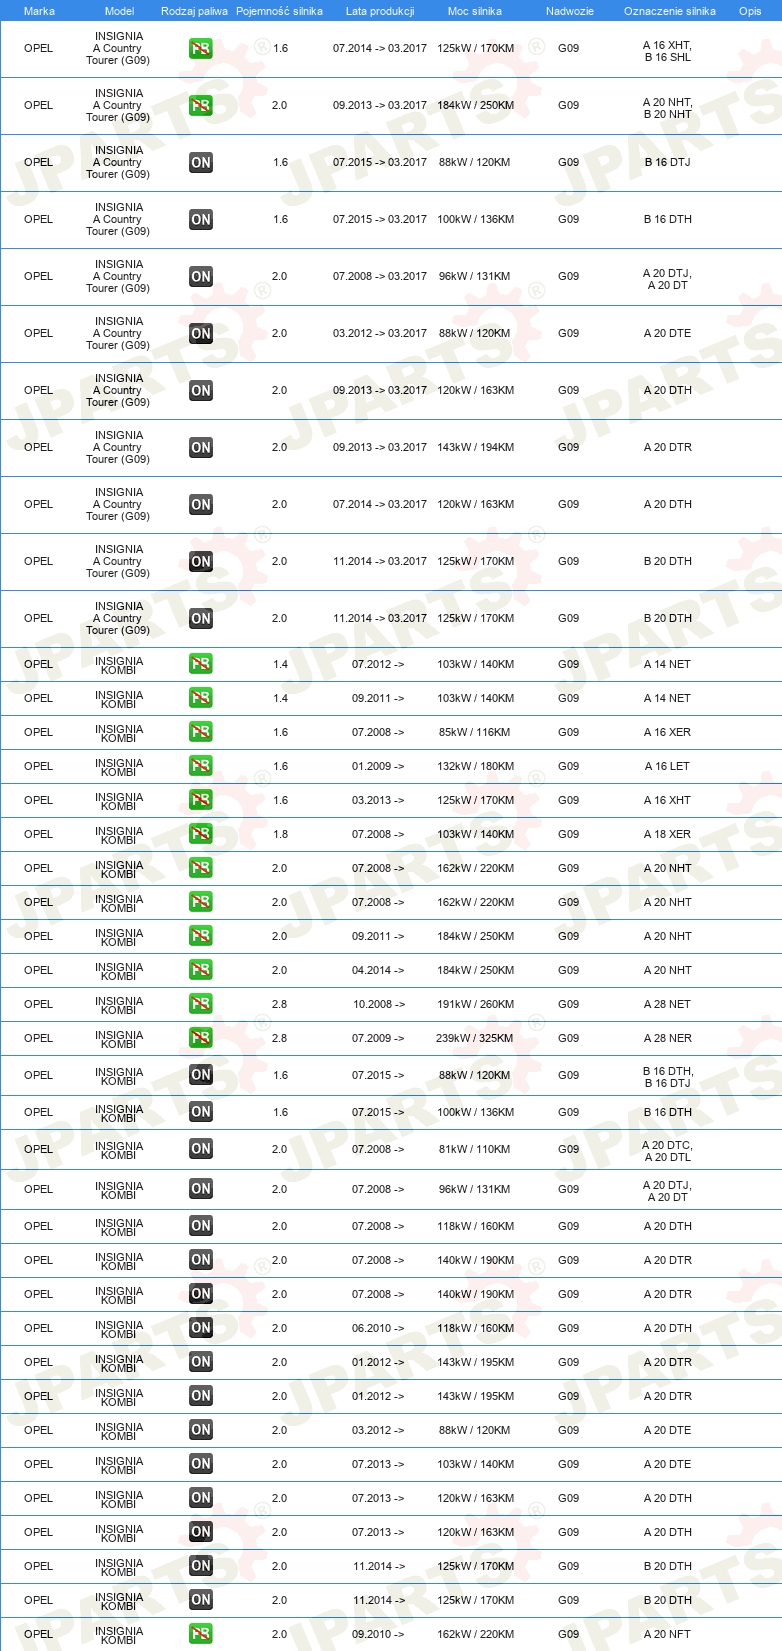Click the engine code A 16 LET
The height and width of the screenshot is (1651, 782).
pyautogui.click(x=667, y=766)
